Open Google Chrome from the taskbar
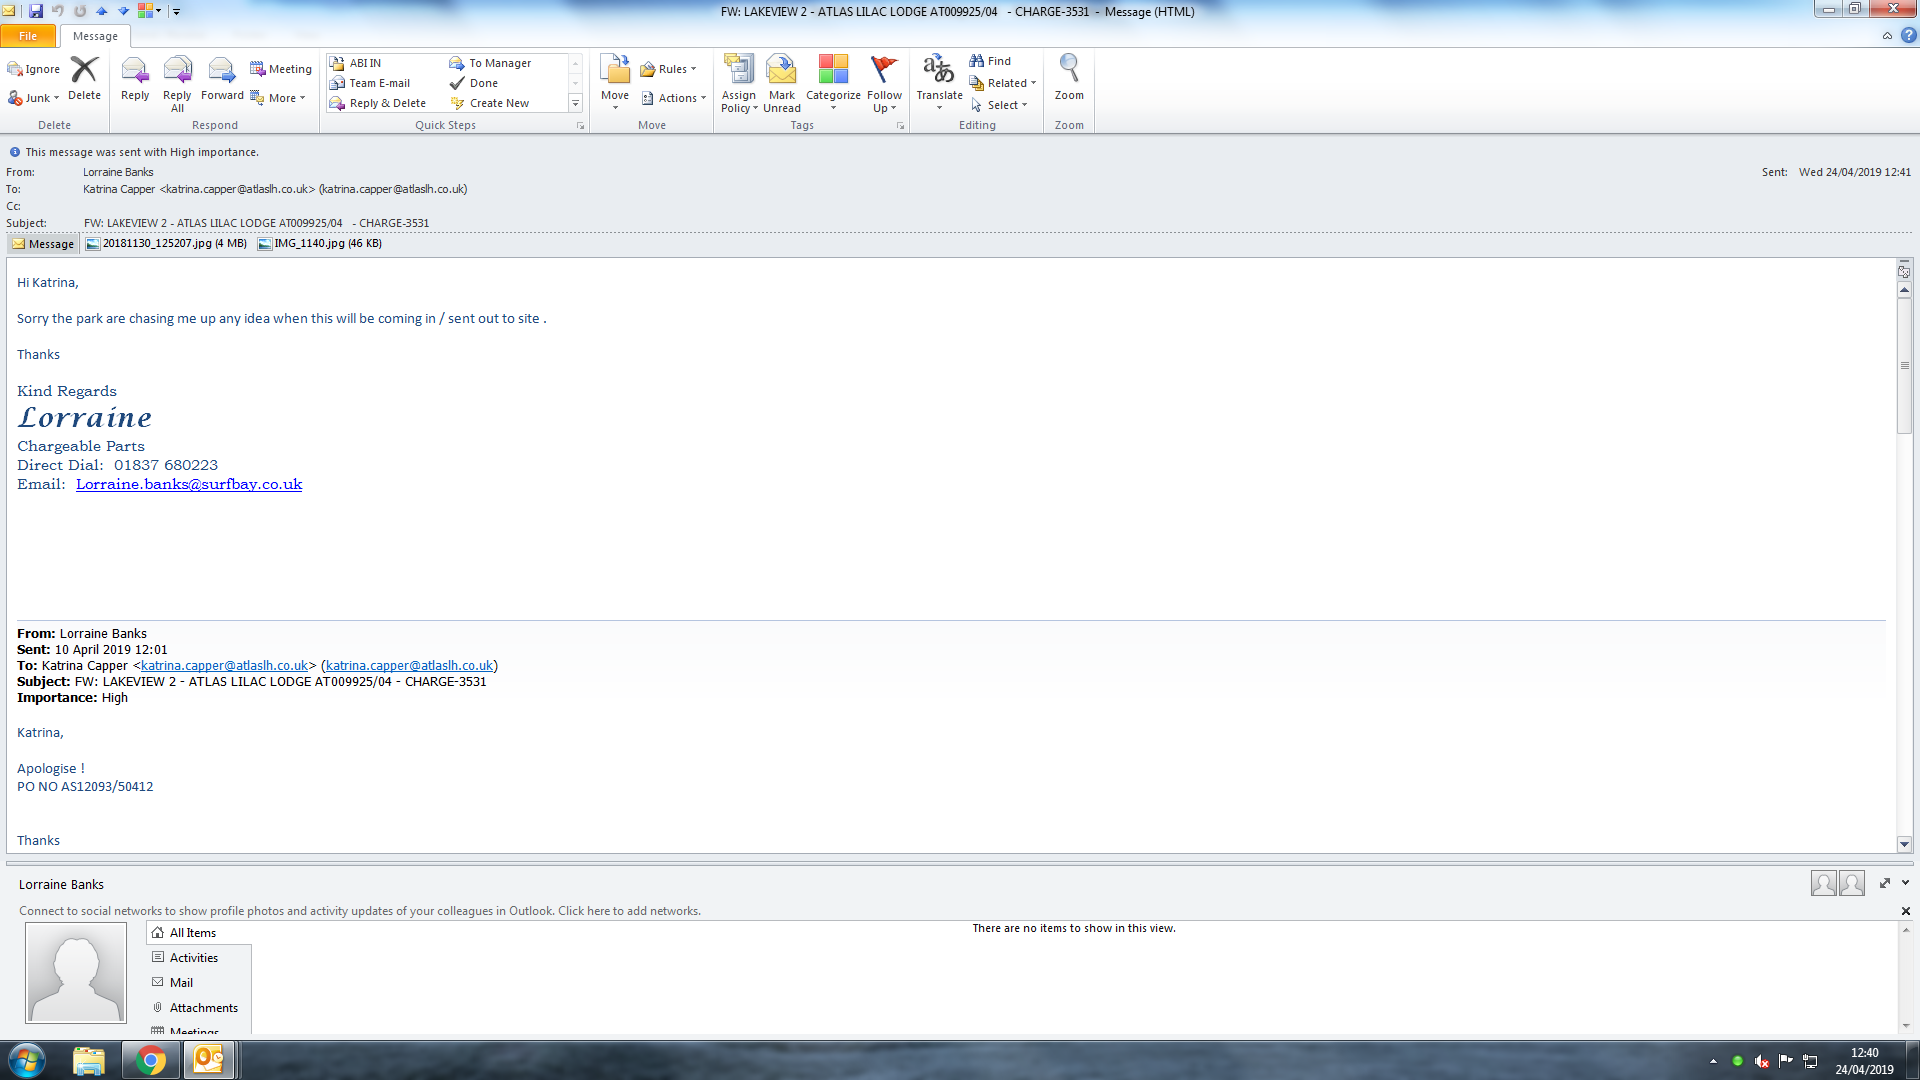 coord(151,1060)
